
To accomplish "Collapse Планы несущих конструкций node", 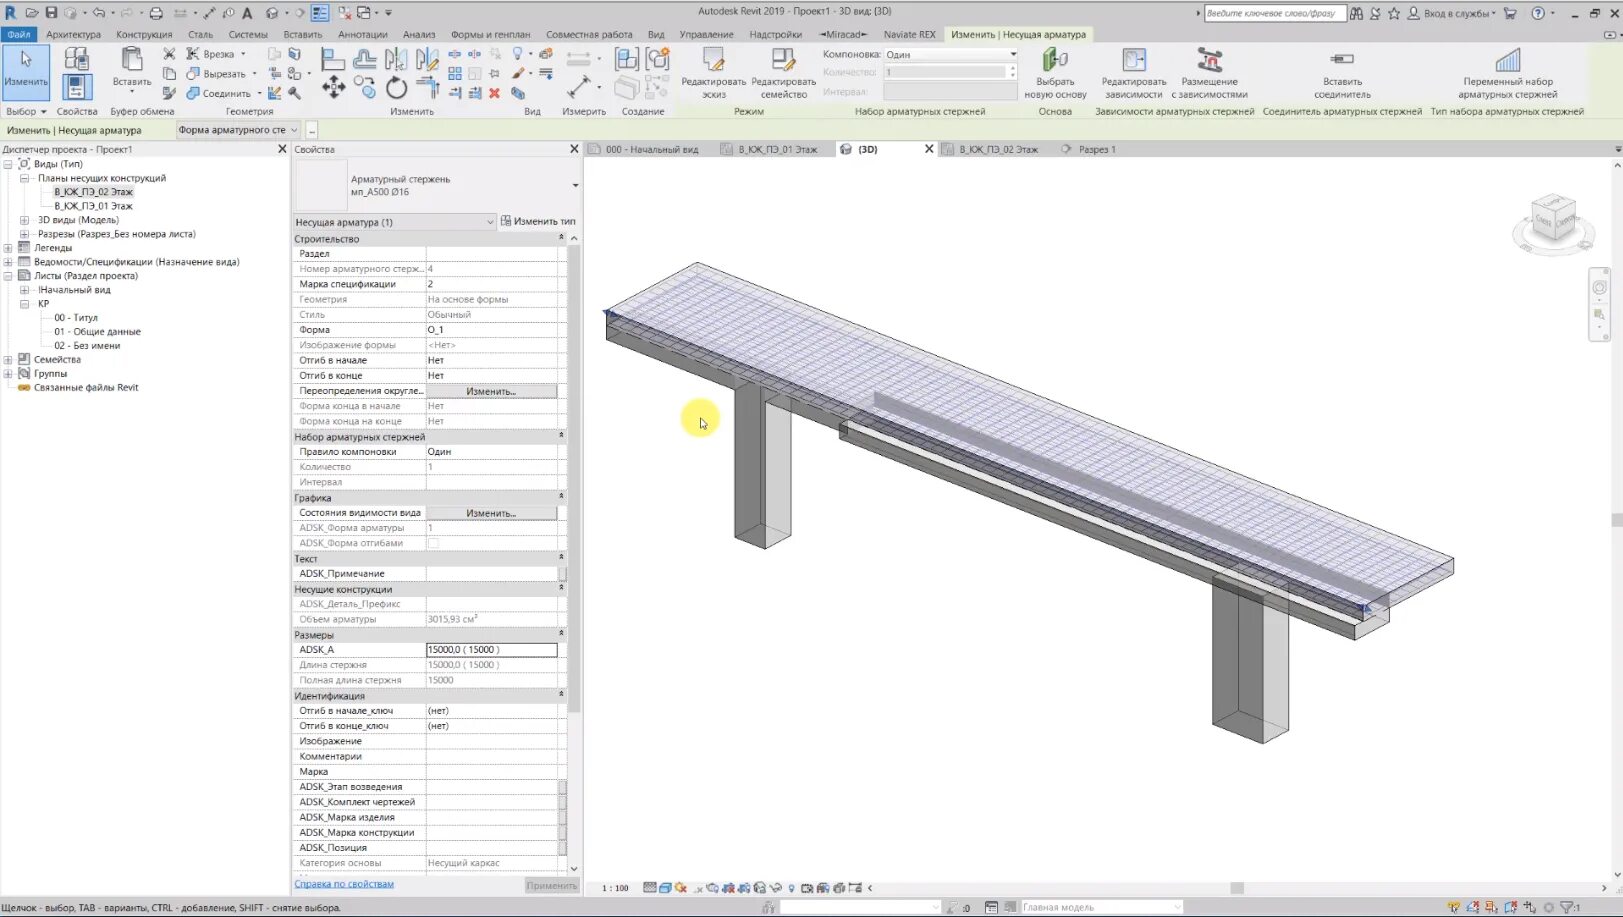I will [24, 178].
